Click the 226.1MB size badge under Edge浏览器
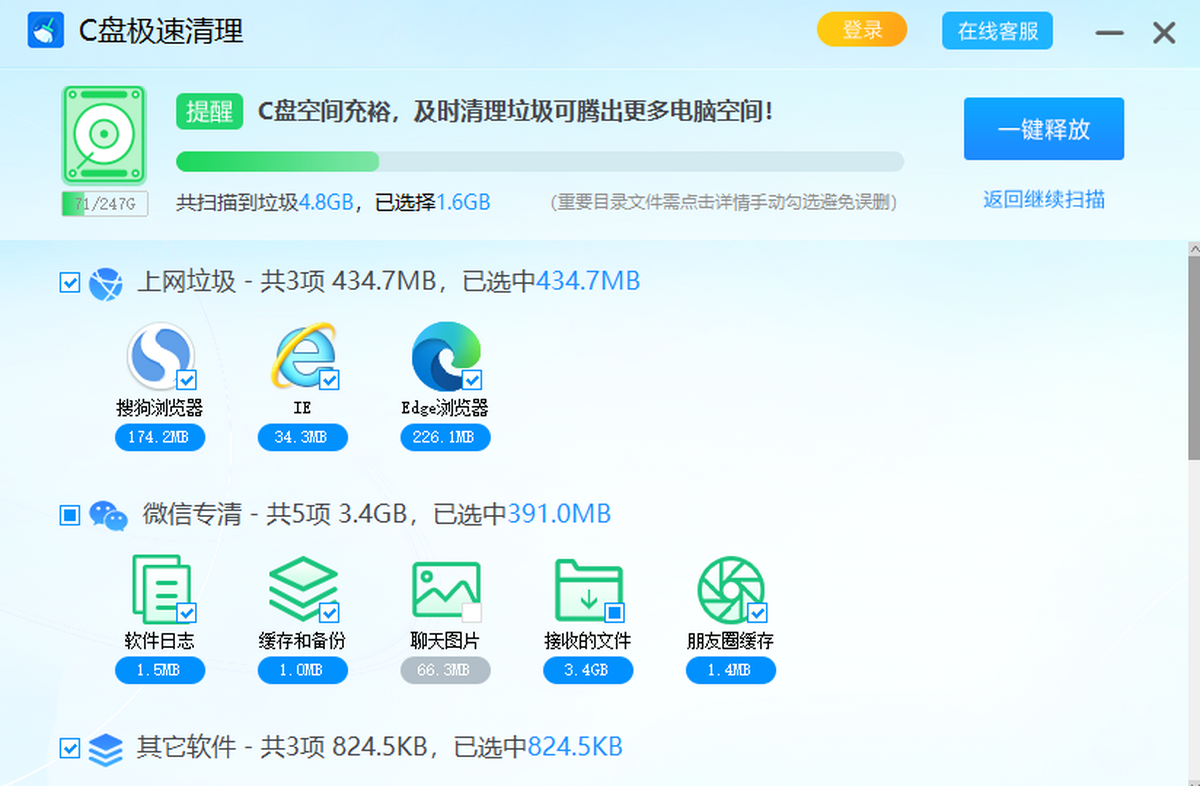The image size is (1200, 786). click(x=445, y=438)
